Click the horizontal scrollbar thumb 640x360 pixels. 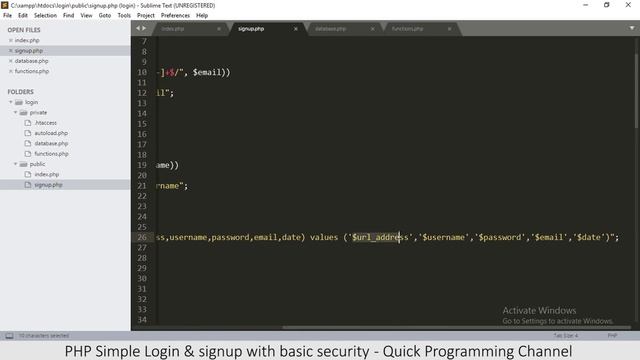tap(456, 327)
